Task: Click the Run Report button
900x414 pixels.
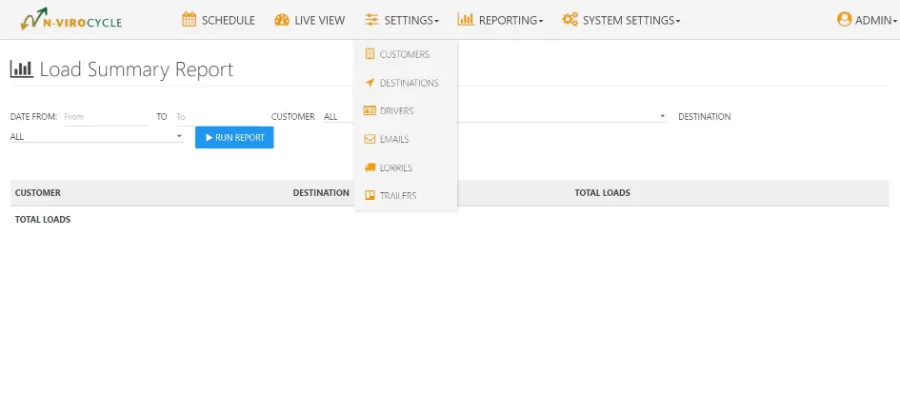Action: [234, 137]
